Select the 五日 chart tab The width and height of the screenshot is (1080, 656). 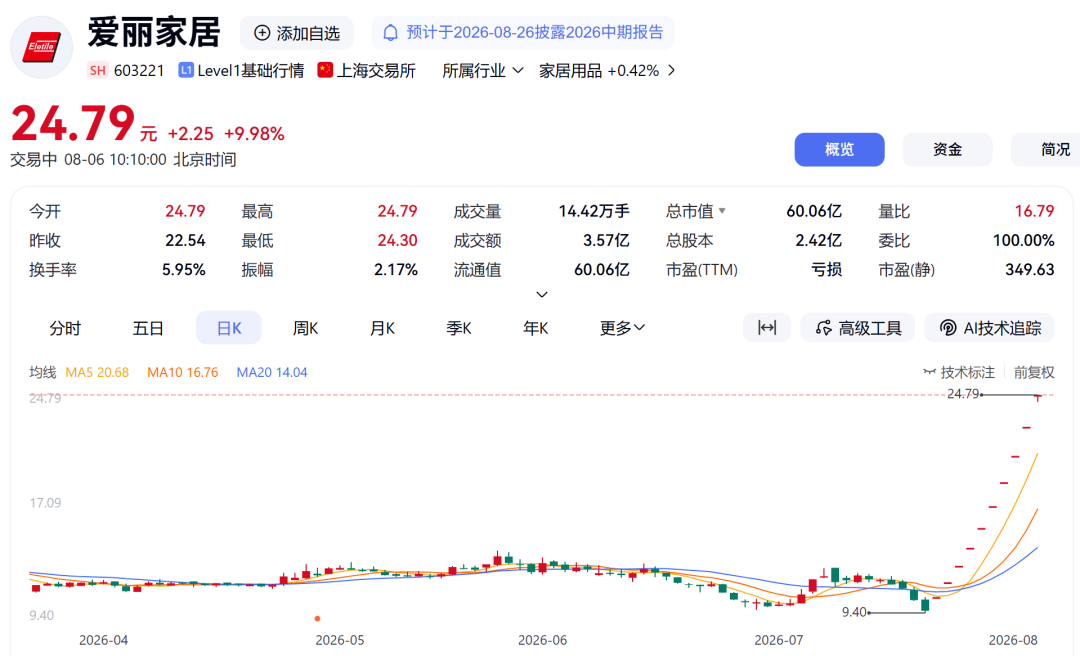coord(148,328)
